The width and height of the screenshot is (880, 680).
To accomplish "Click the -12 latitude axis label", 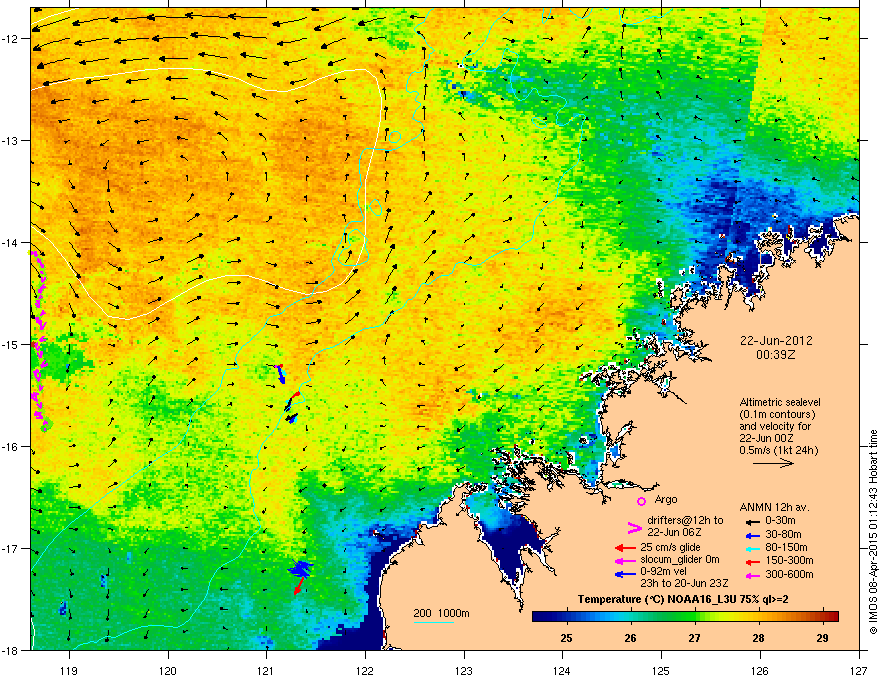I will tap(11, 39).
